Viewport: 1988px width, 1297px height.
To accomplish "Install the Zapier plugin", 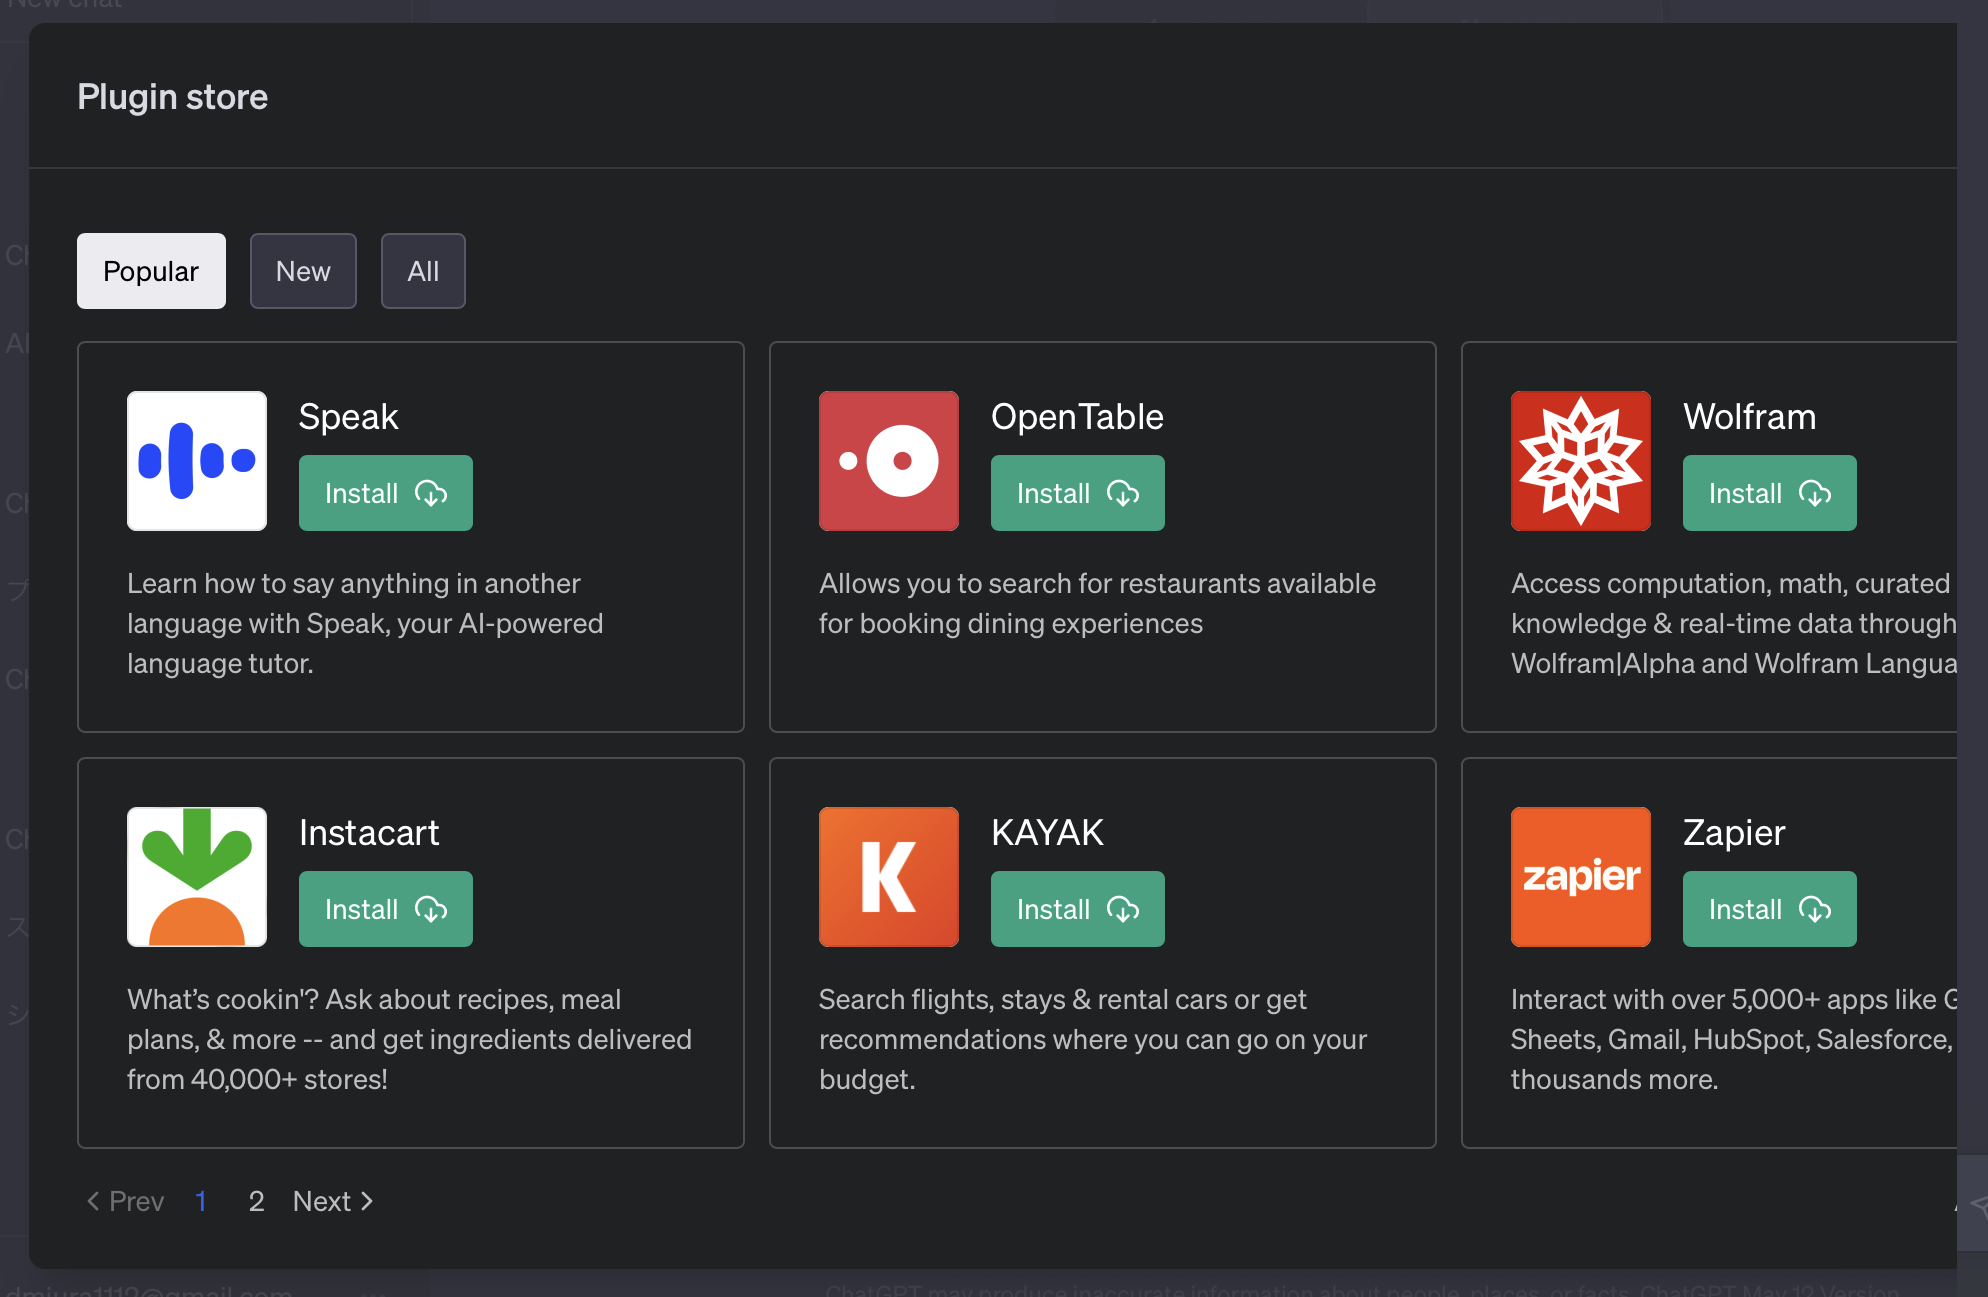I will coord(1770,909).
